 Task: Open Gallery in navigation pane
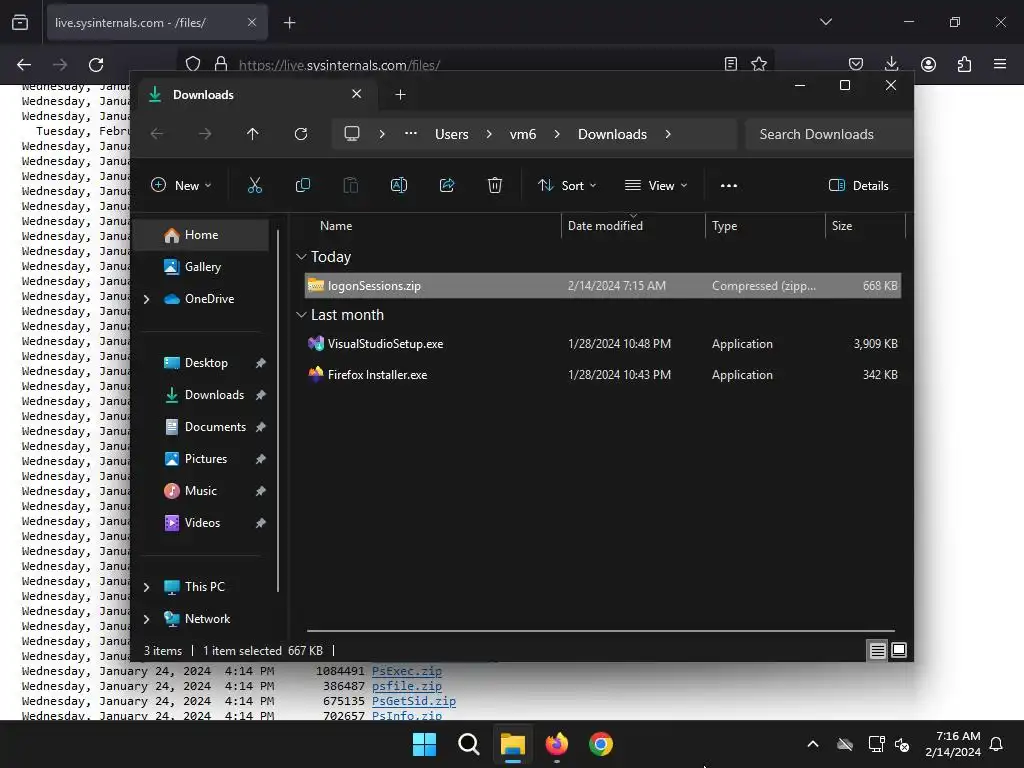(x=200, y=267)
